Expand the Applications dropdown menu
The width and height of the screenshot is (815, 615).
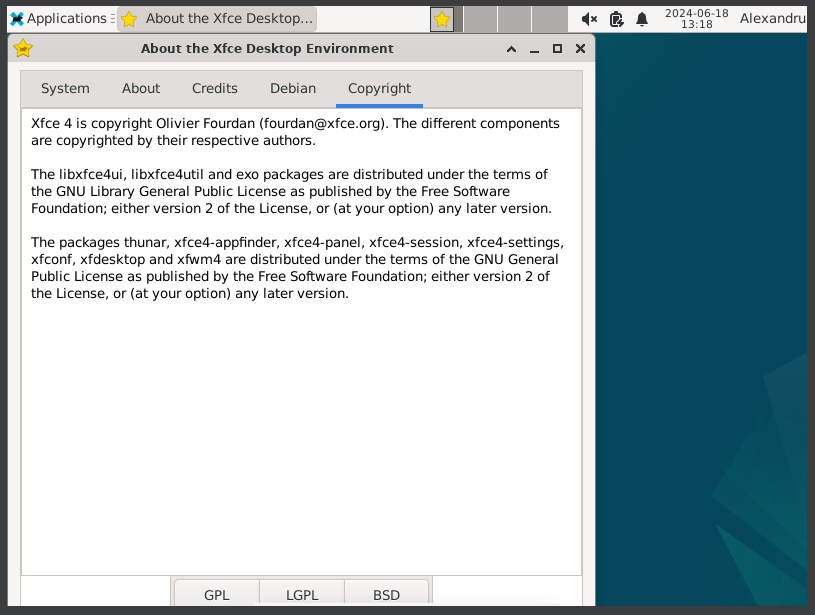tap(60, 18)
